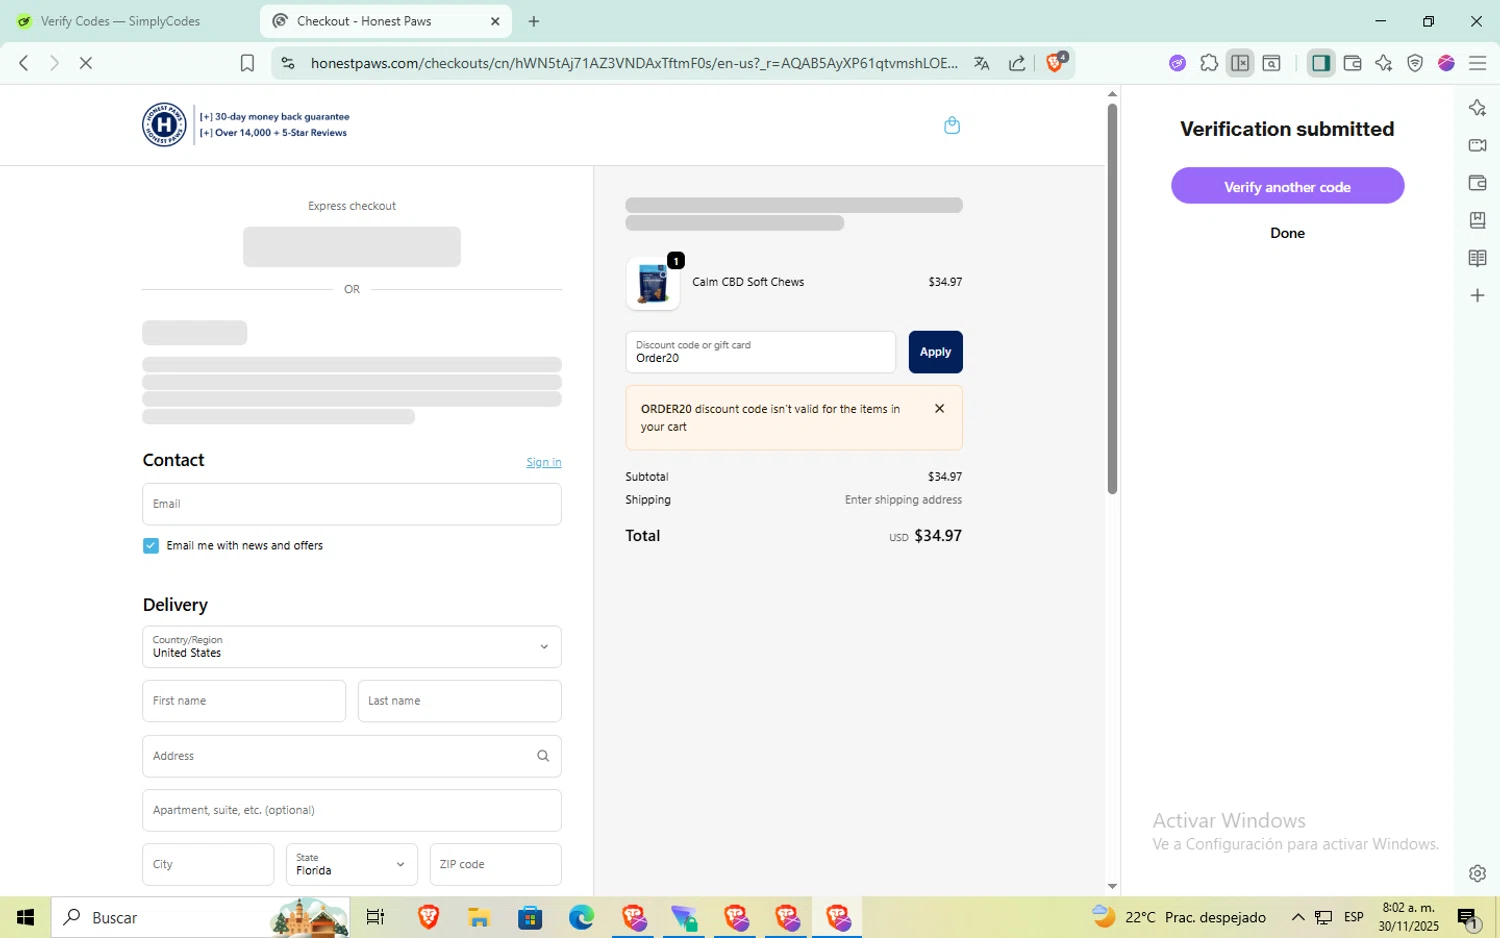Click the Apartment, suite, etc. field
Viewport: 1500px width, 938px height.
[x=352, y=810]
